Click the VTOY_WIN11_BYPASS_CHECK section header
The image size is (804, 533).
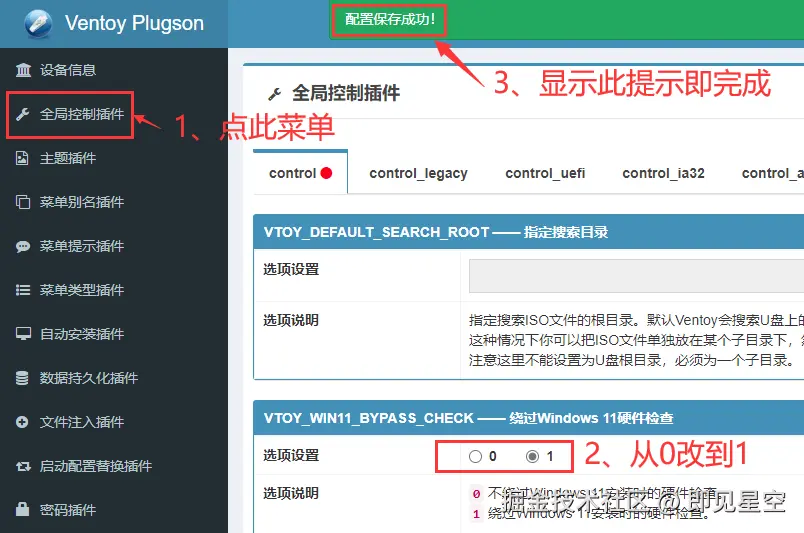(x=529, y=418)
